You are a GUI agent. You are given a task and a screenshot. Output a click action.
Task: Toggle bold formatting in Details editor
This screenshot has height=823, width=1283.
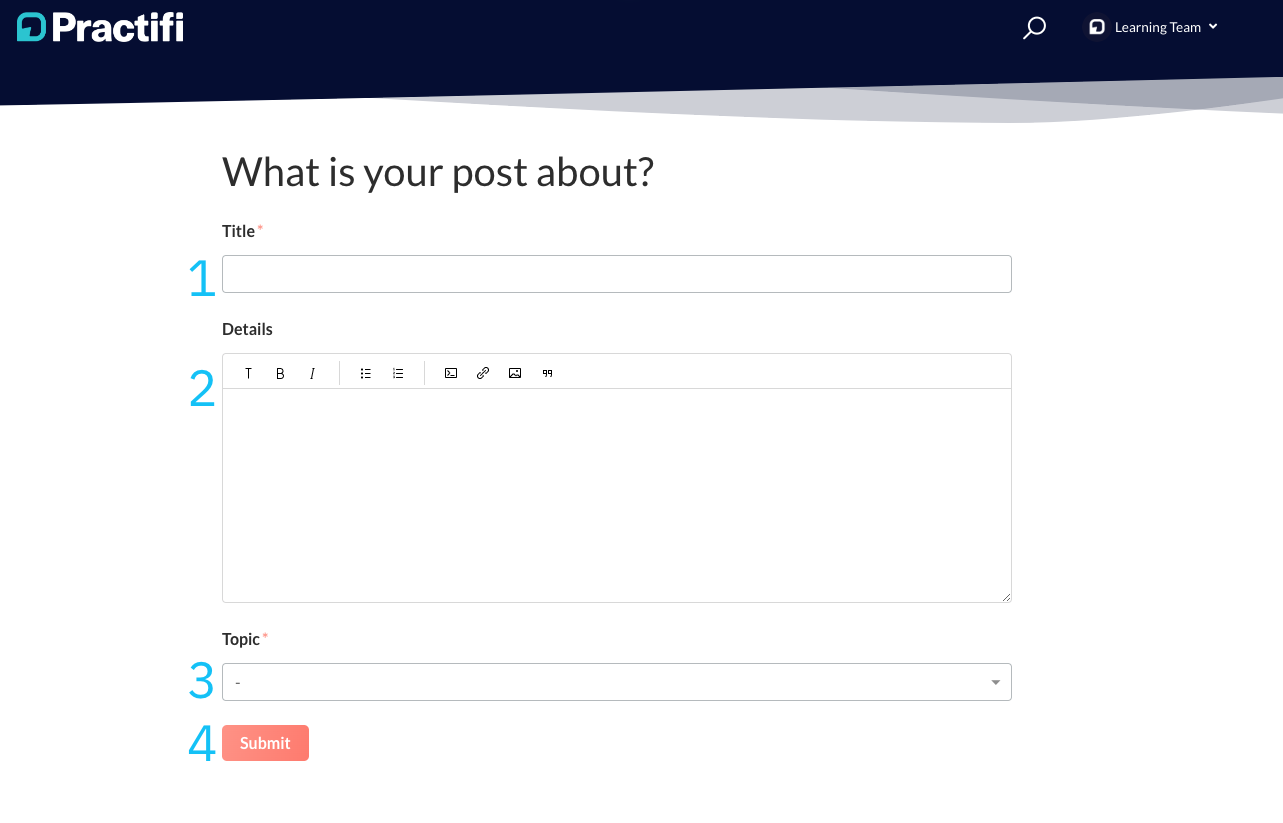pyautogui.click(x=280, y=373)
